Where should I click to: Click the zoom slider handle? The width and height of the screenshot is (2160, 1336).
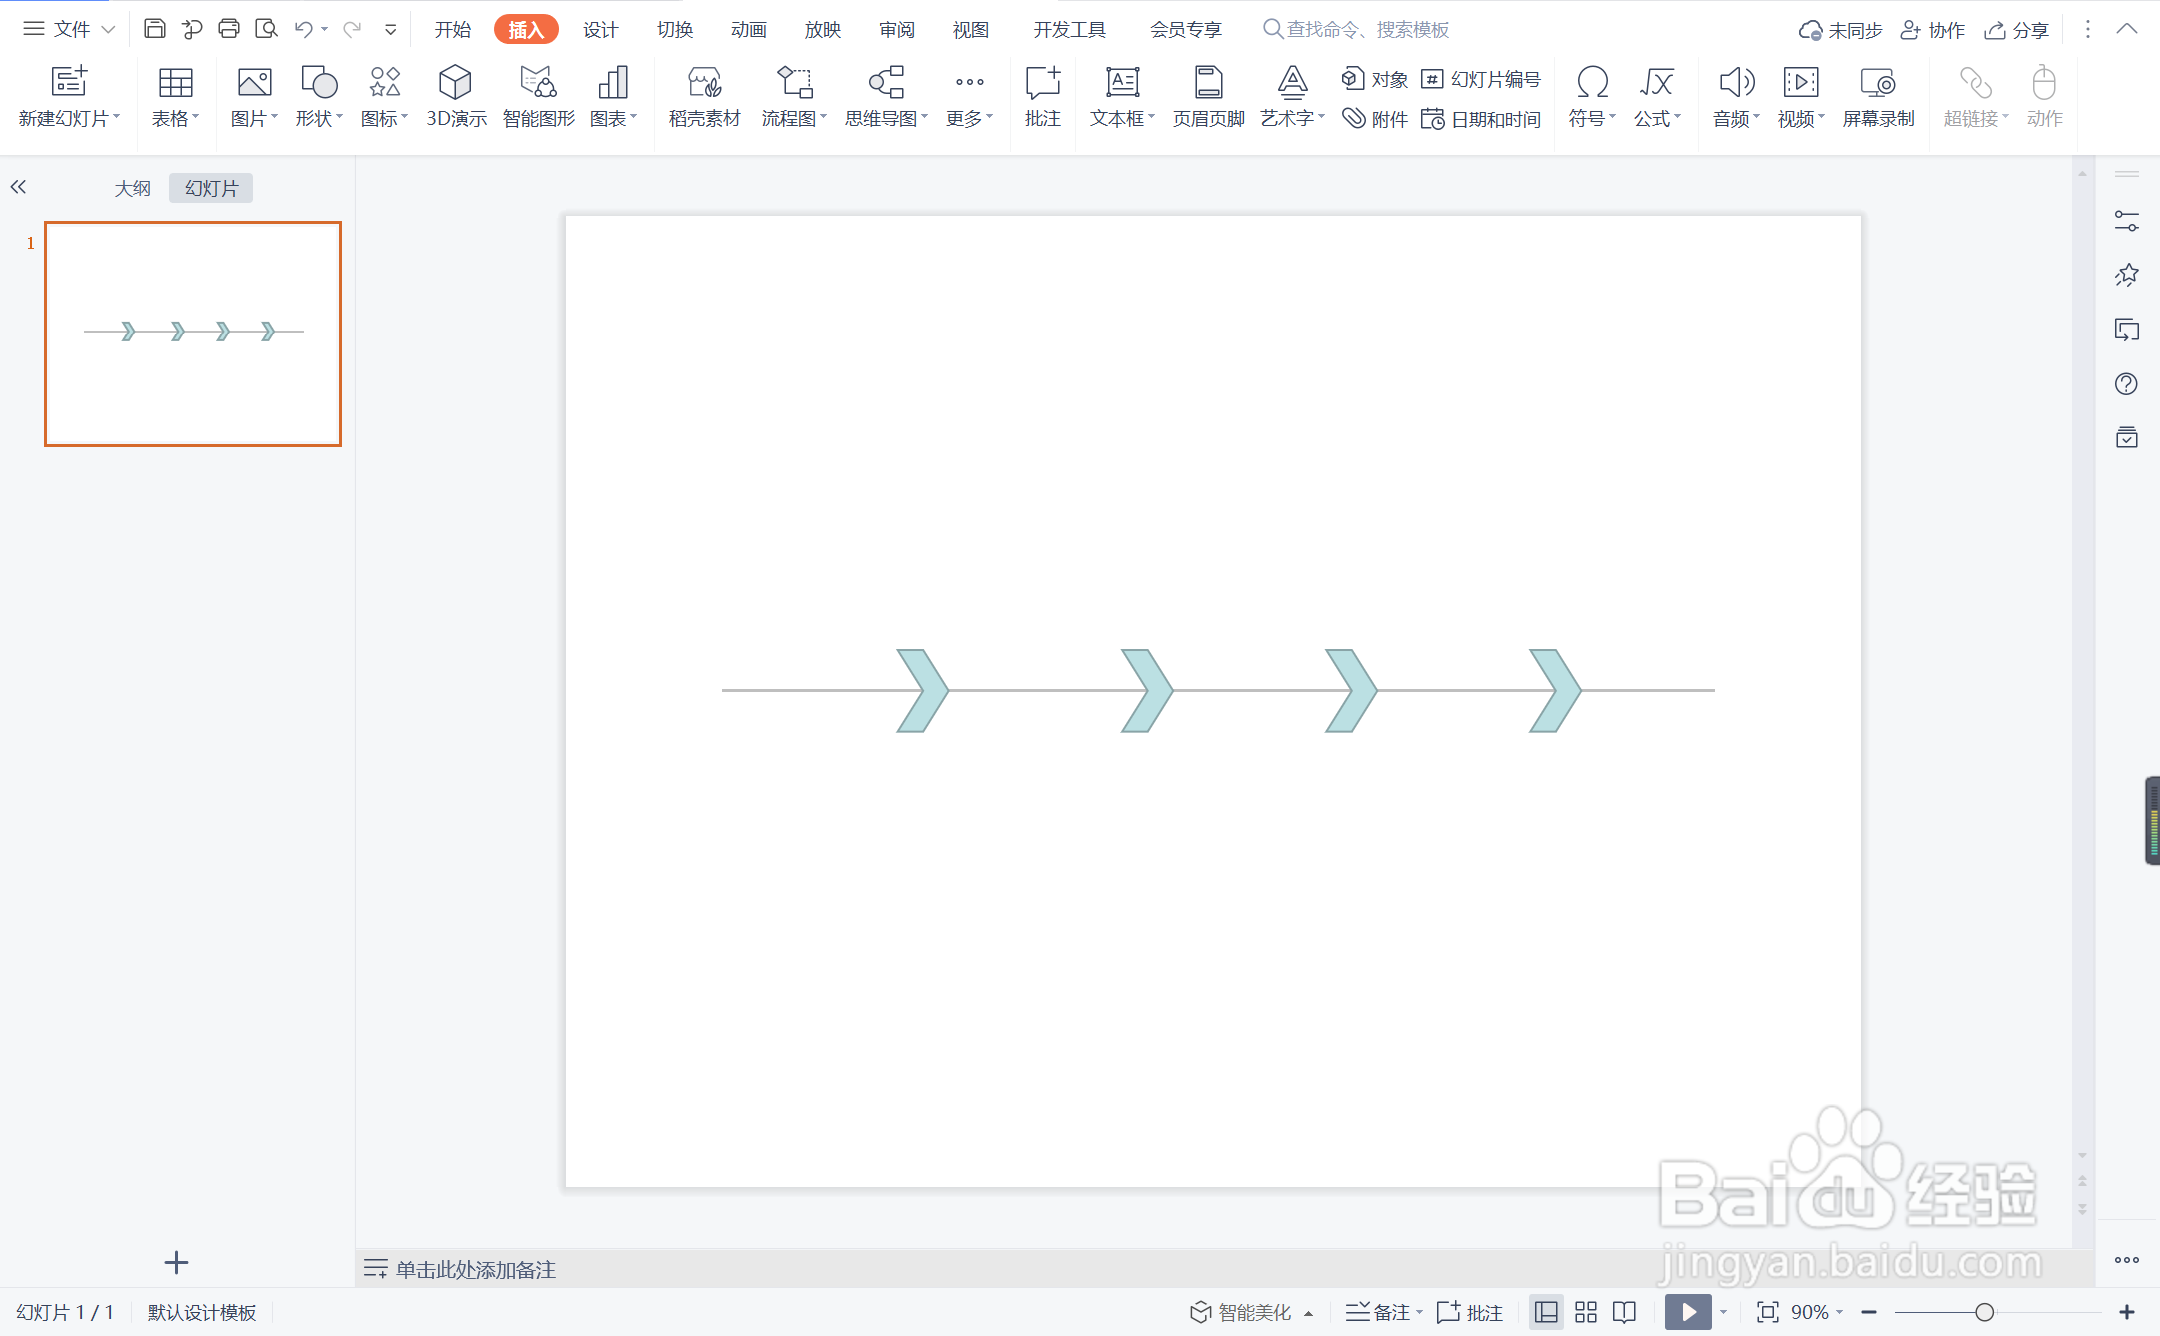[1984, 1312]
